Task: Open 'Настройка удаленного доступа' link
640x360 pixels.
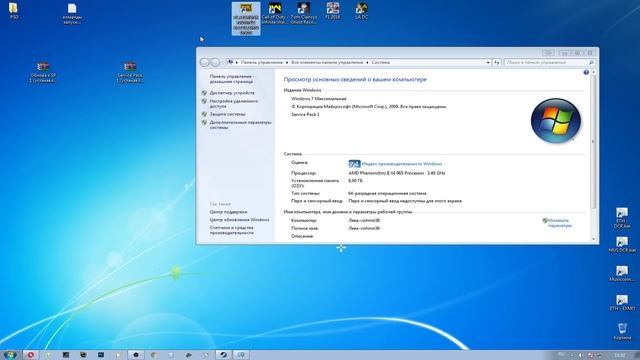Action: tap(233, 103)
